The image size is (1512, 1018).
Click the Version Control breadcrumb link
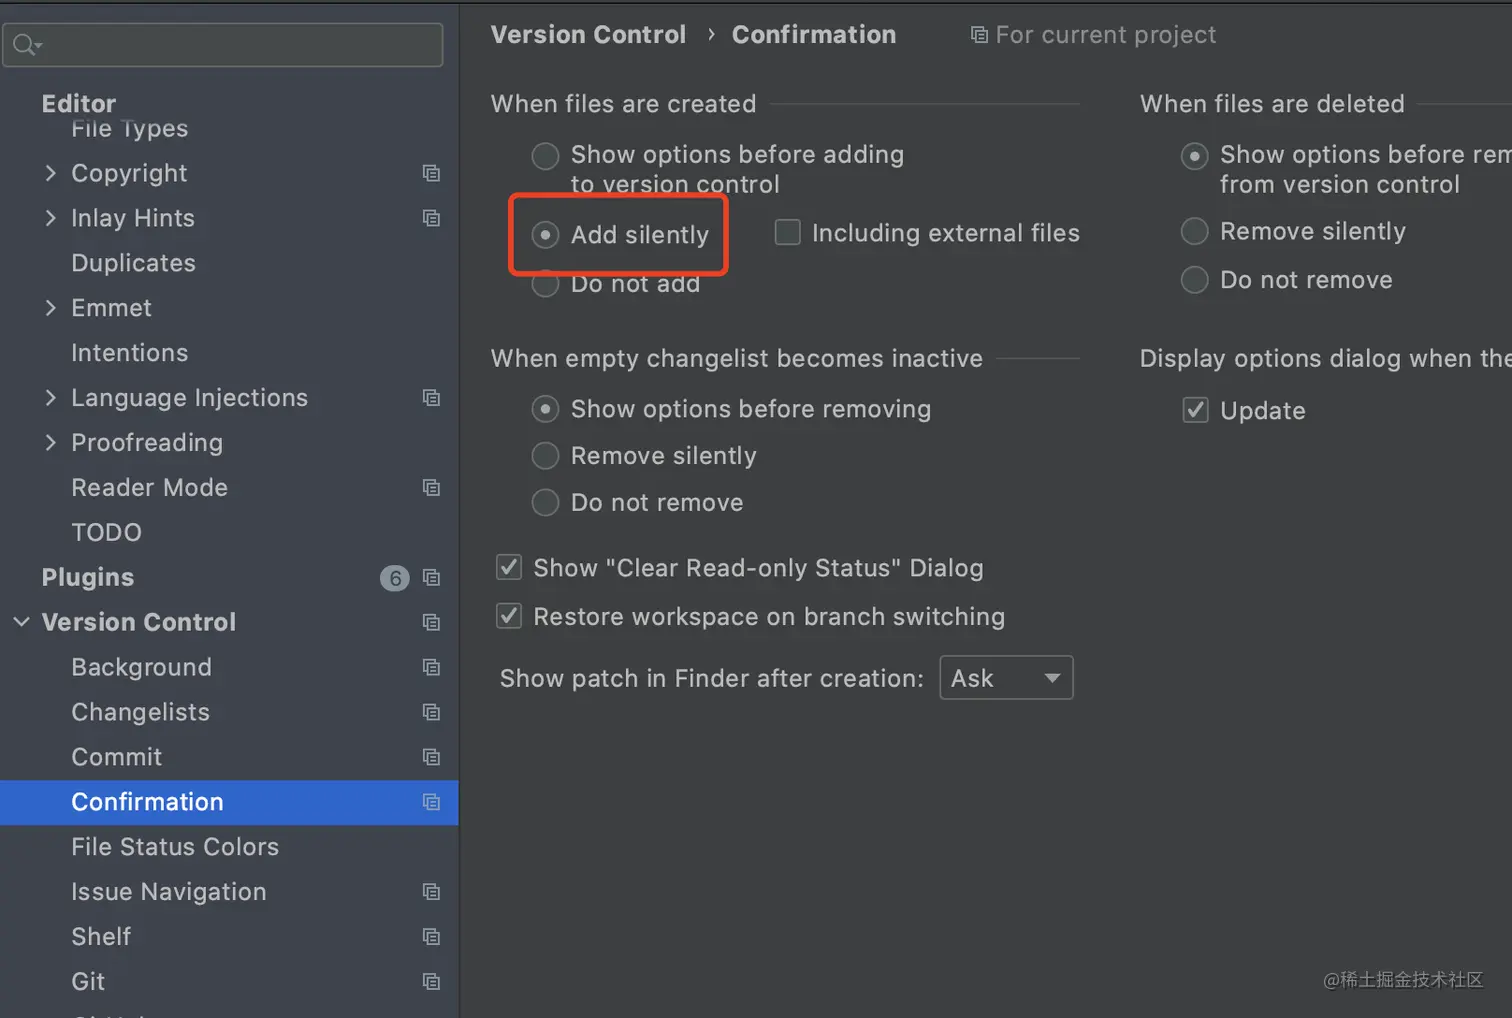588,35
